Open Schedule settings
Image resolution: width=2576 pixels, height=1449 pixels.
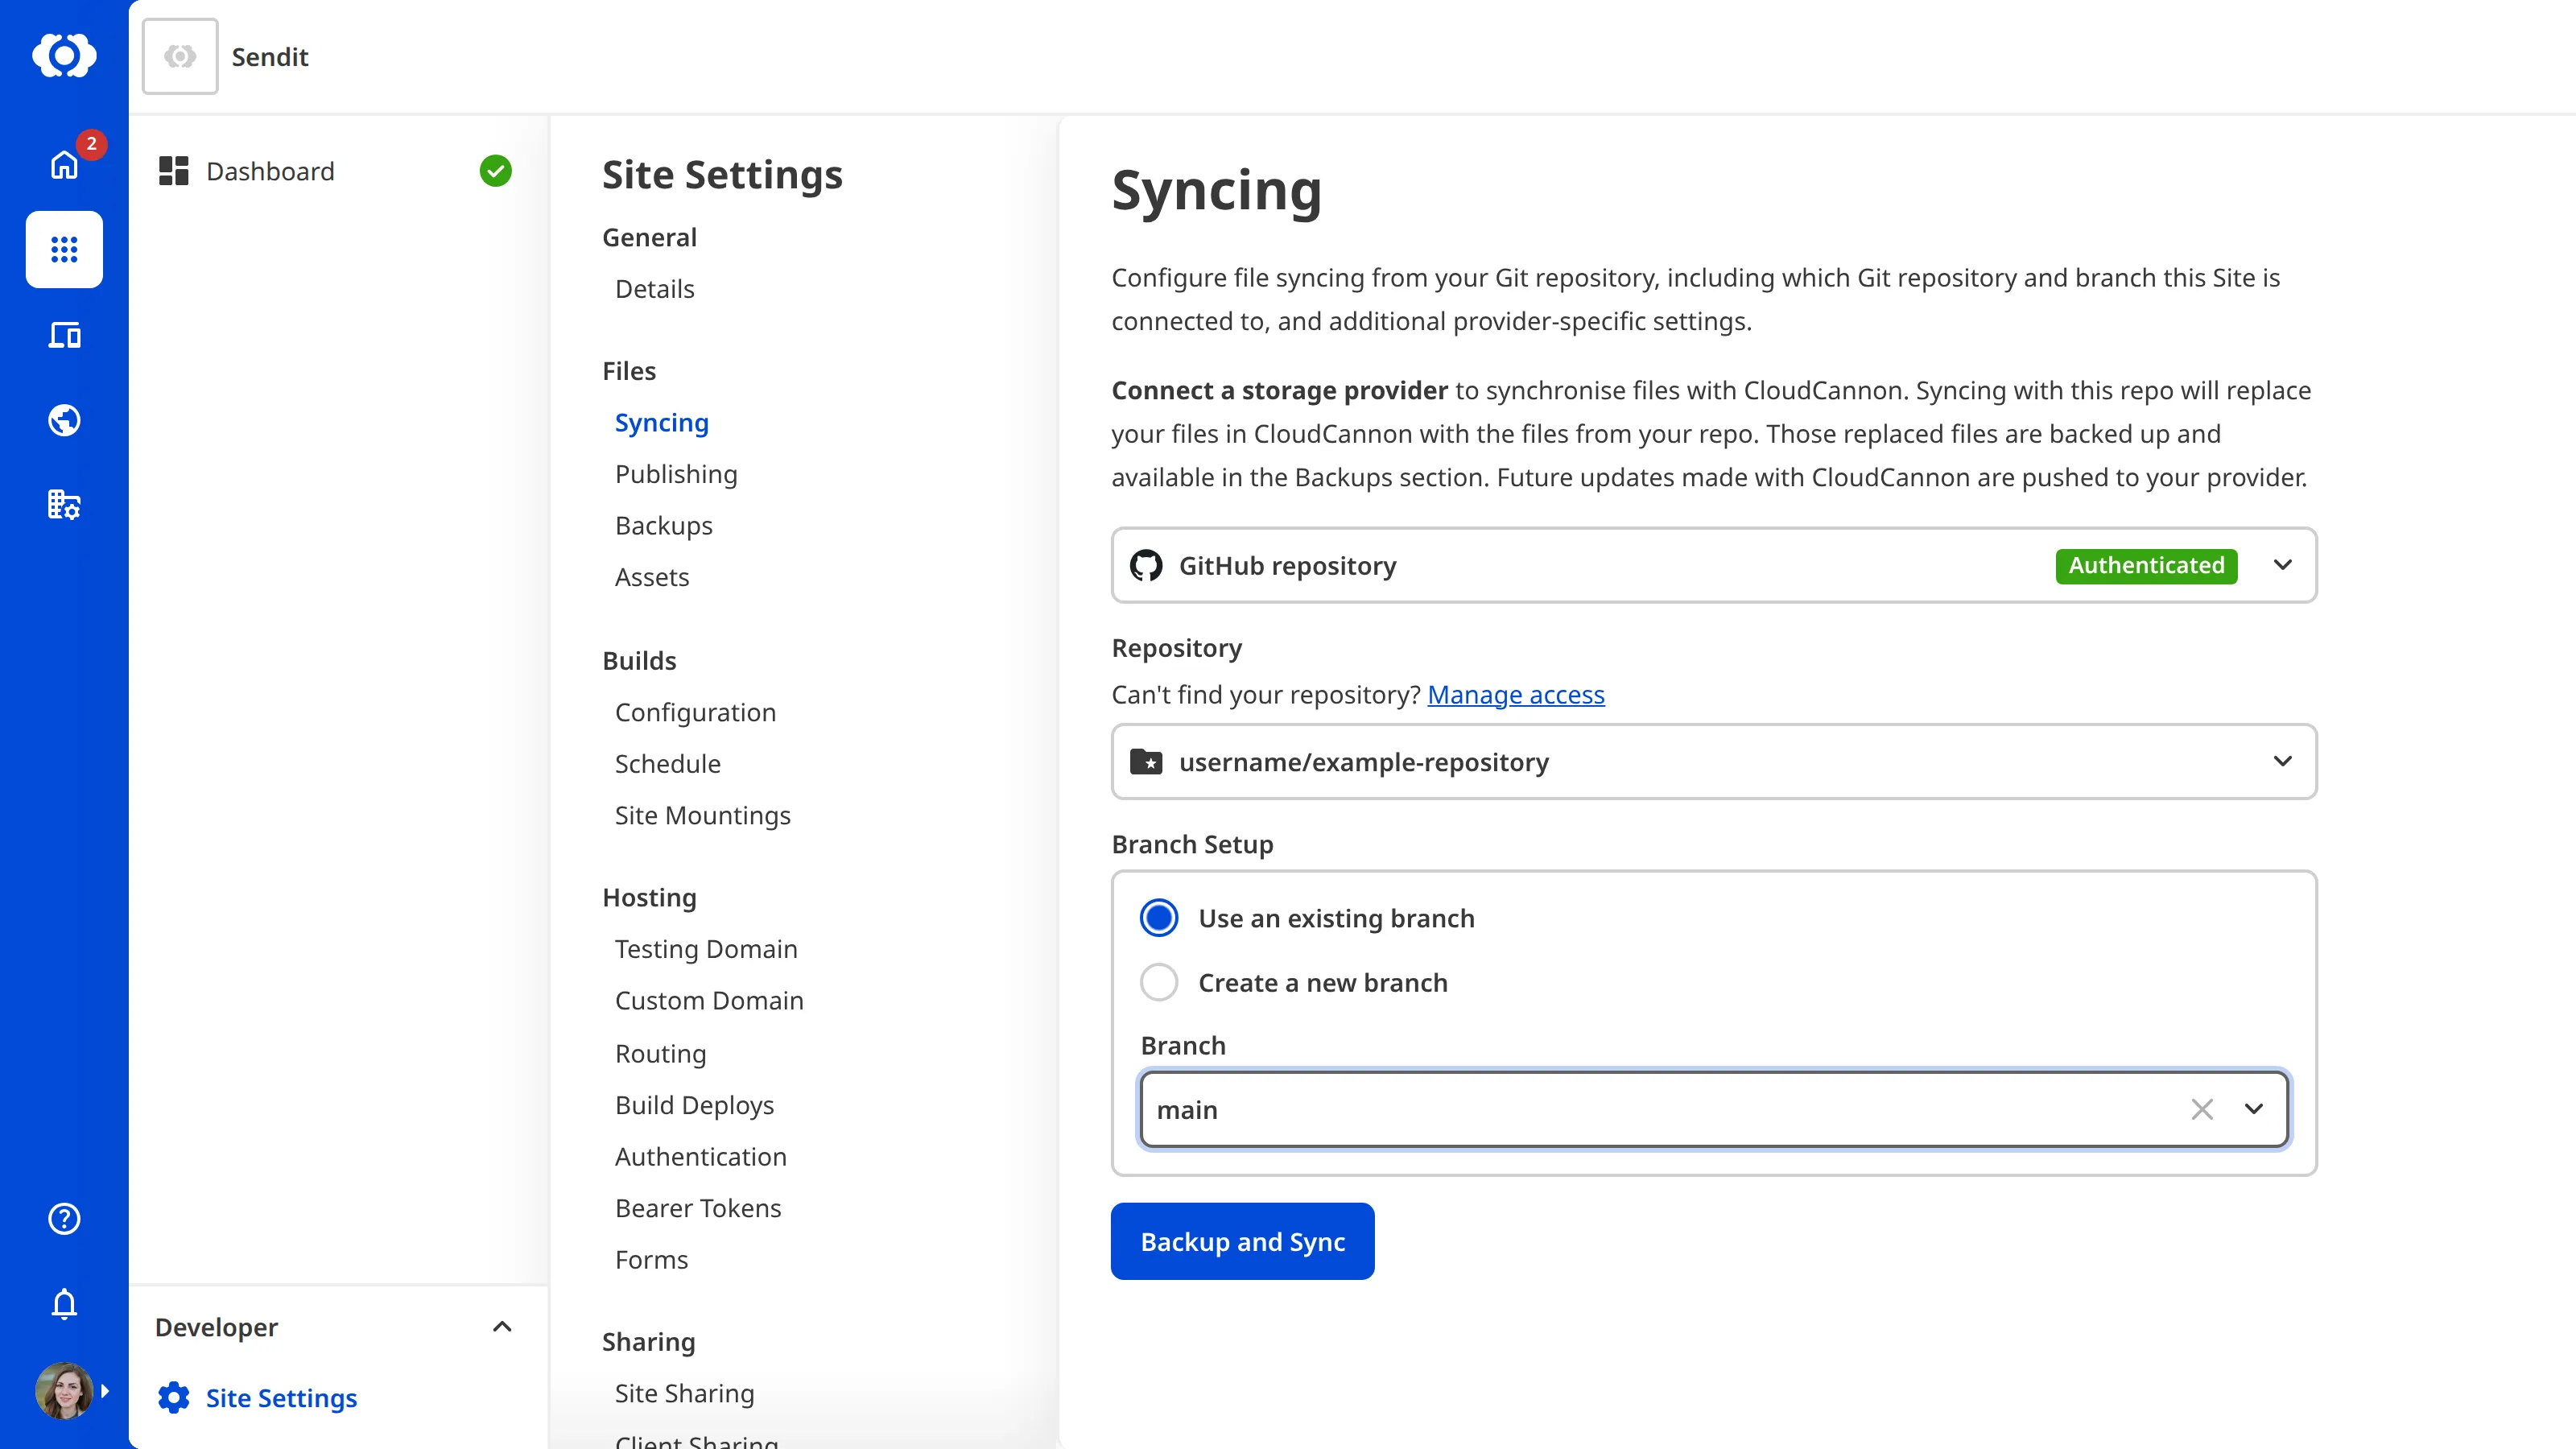coord(668,764)
